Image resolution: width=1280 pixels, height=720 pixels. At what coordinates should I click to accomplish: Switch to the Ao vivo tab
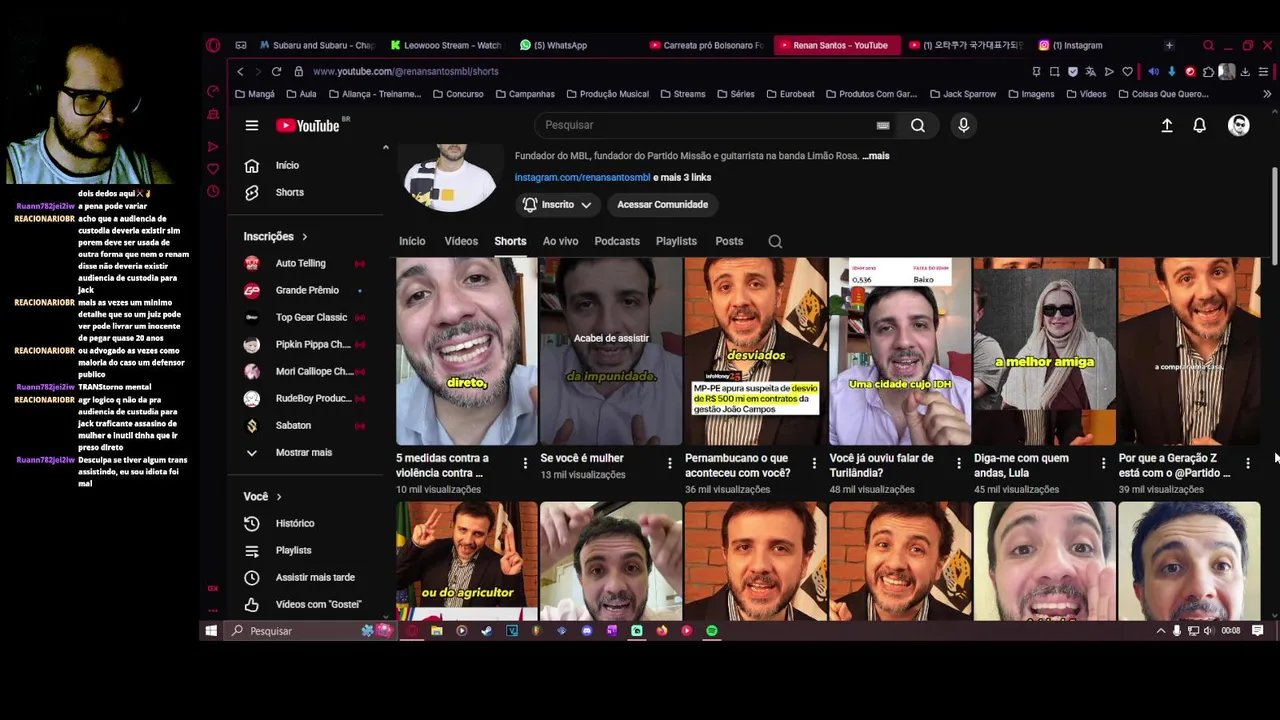(560, 241)
